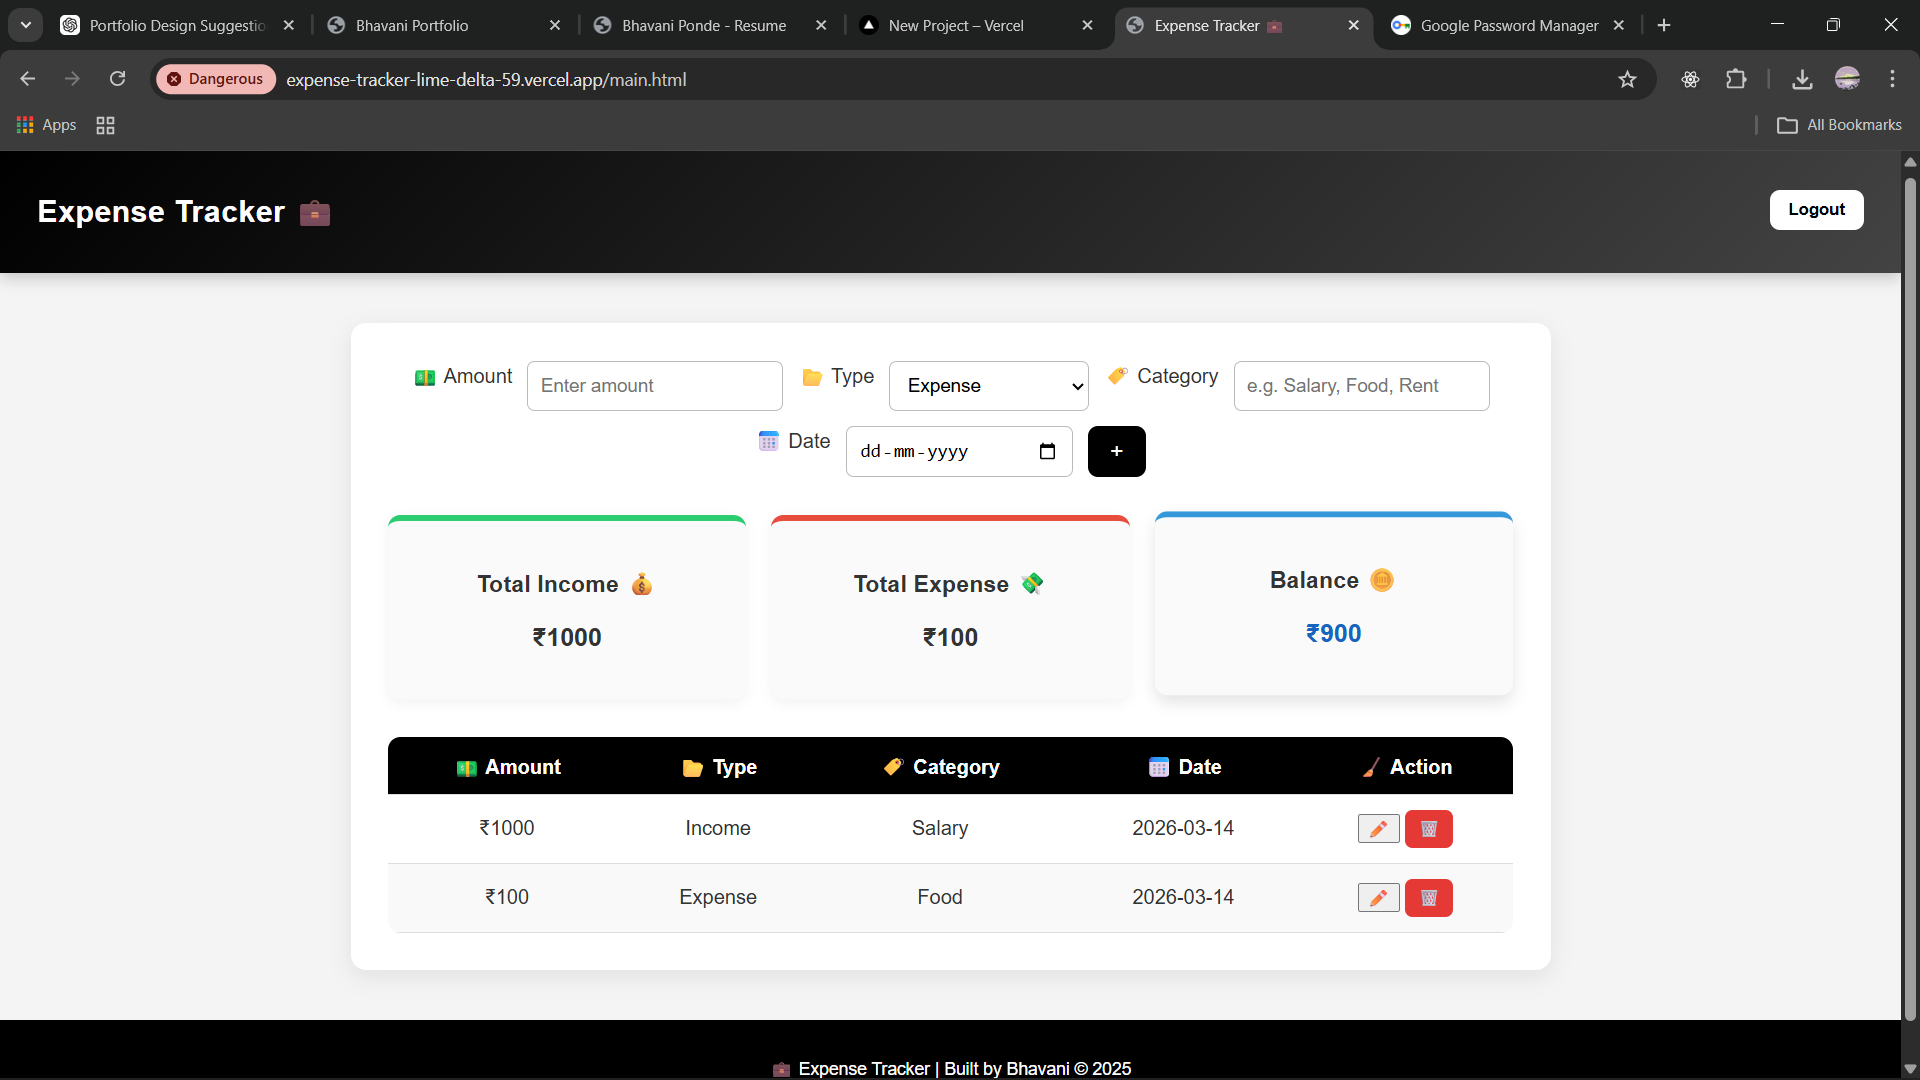Click the Category text input

pyautogui.click(x=1360, y=386)
